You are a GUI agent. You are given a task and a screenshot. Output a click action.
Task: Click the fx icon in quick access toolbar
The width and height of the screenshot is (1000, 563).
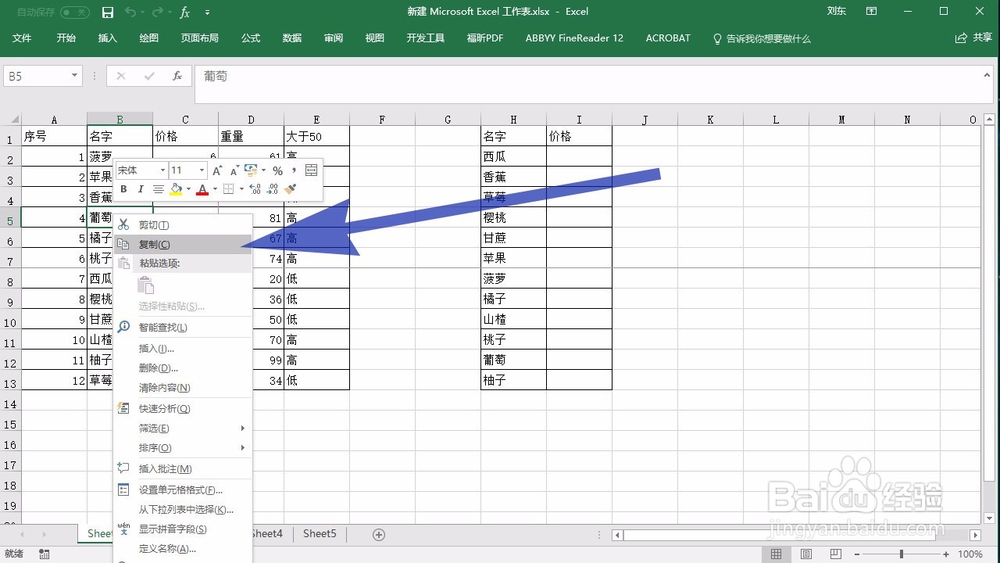coord(185,12)
